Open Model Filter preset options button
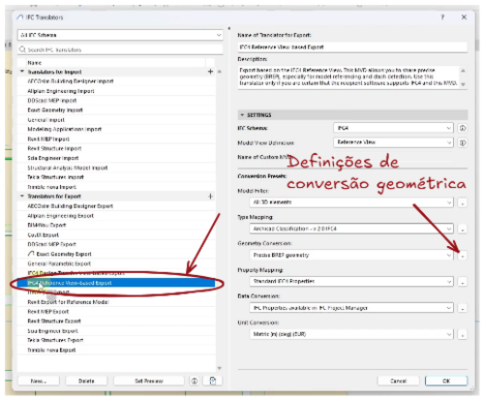Screen dimensions: 484x400 (462, 202)
